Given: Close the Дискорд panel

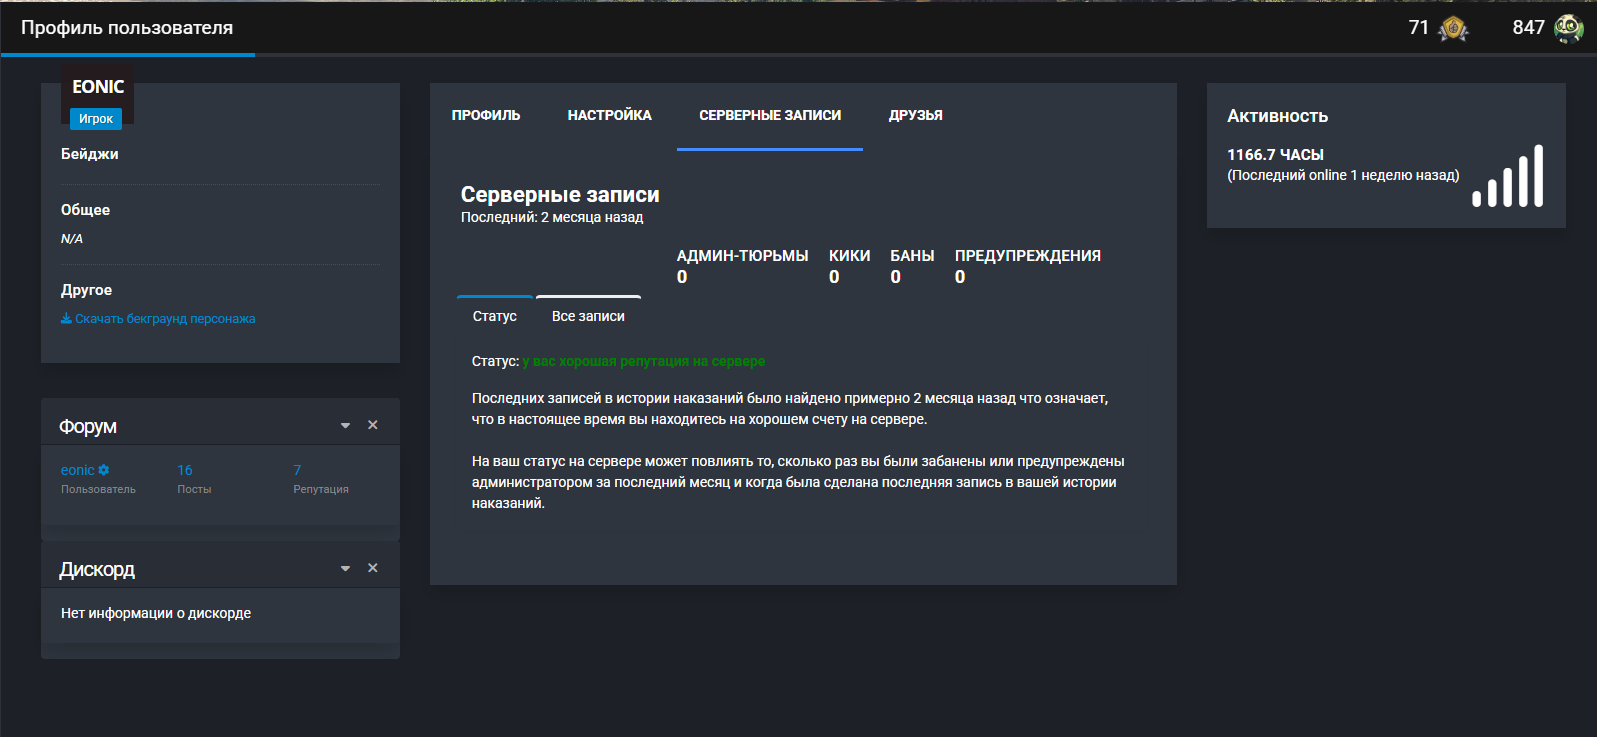Looking at the screenshot, I should click(x=373, y=568).
